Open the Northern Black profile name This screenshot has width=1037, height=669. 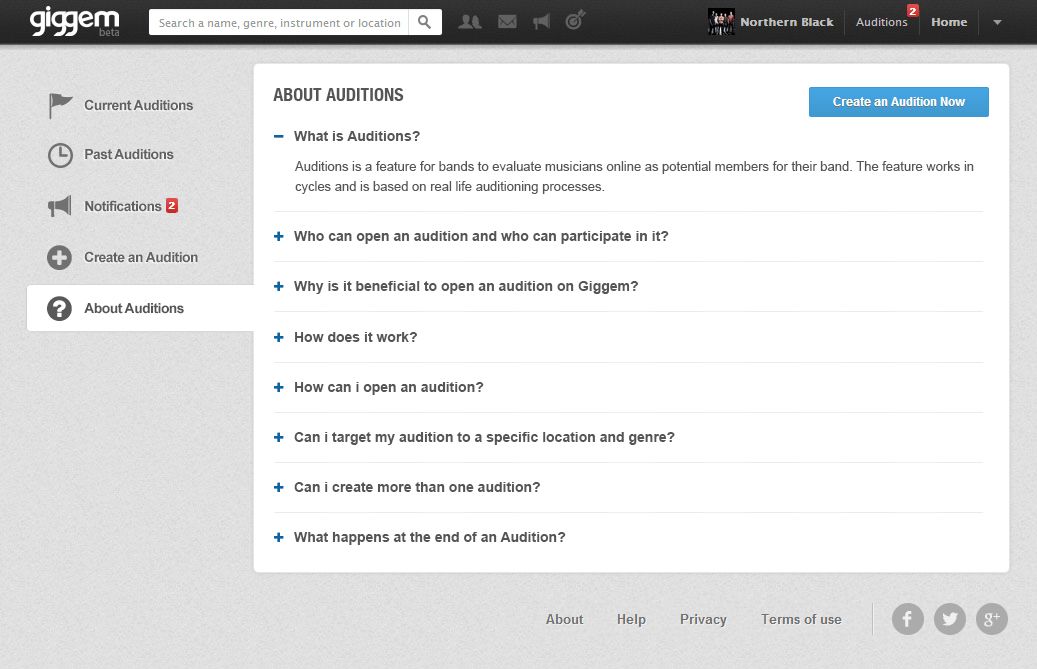click(787, 22)
